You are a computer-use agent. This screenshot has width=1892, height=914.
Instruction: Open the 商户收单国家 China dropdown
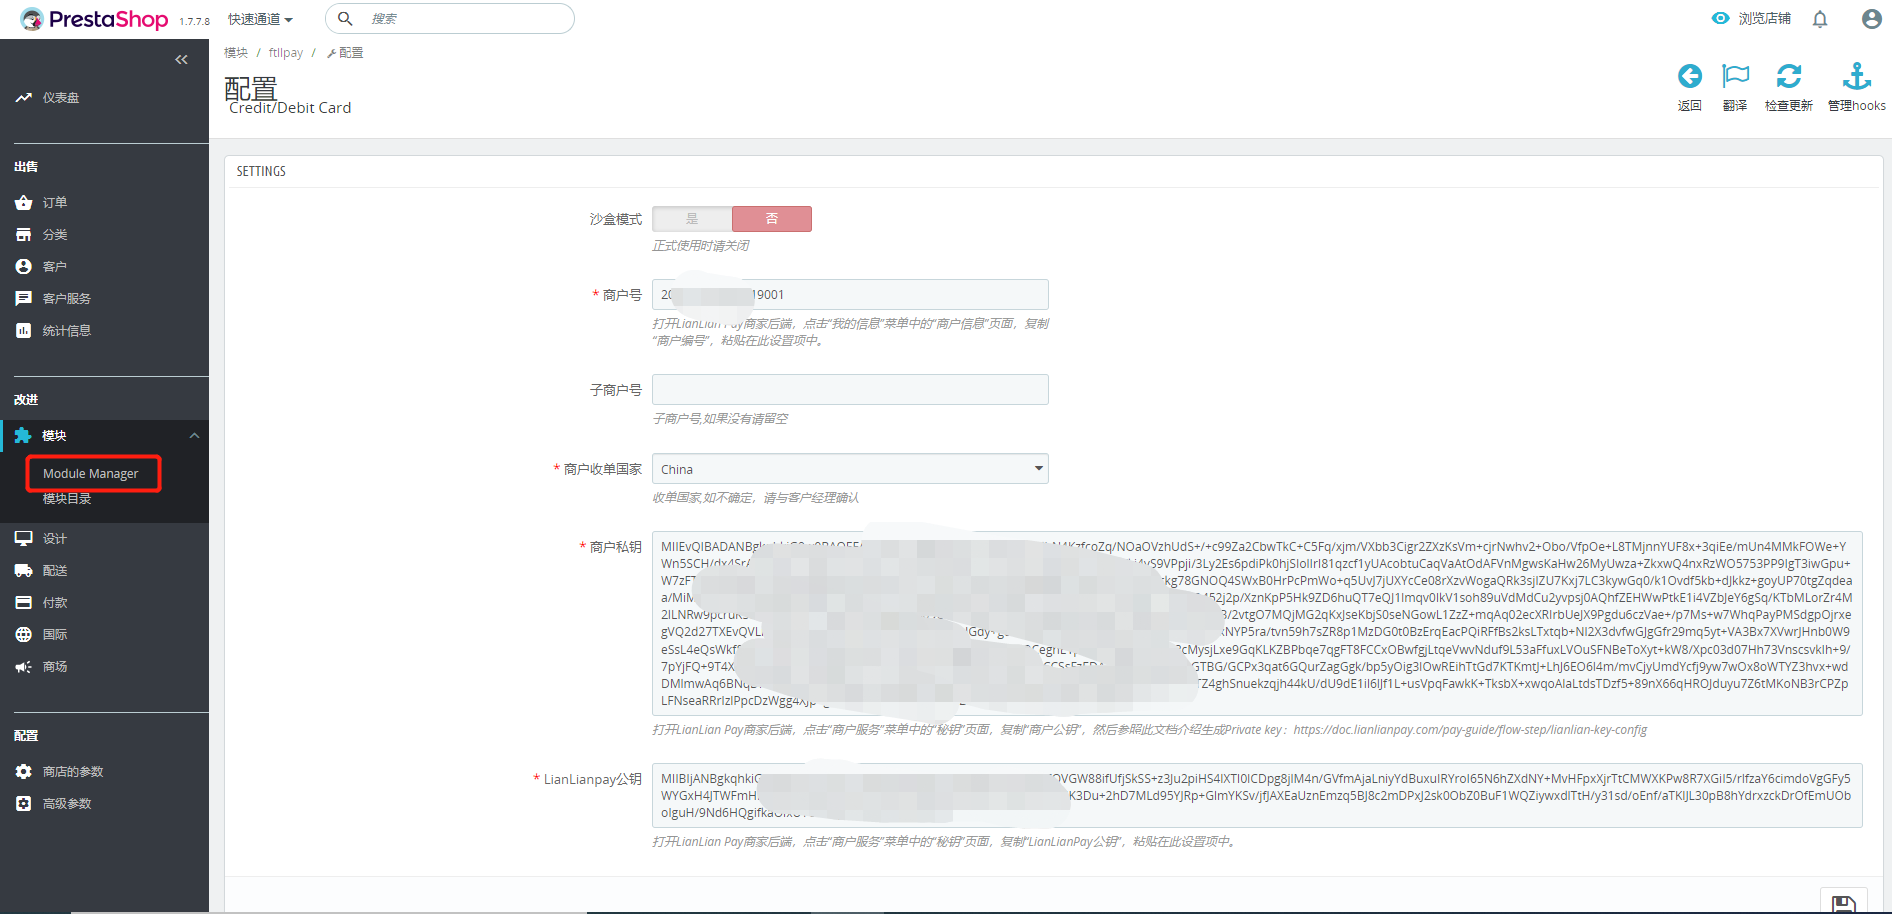coord(850,469)
